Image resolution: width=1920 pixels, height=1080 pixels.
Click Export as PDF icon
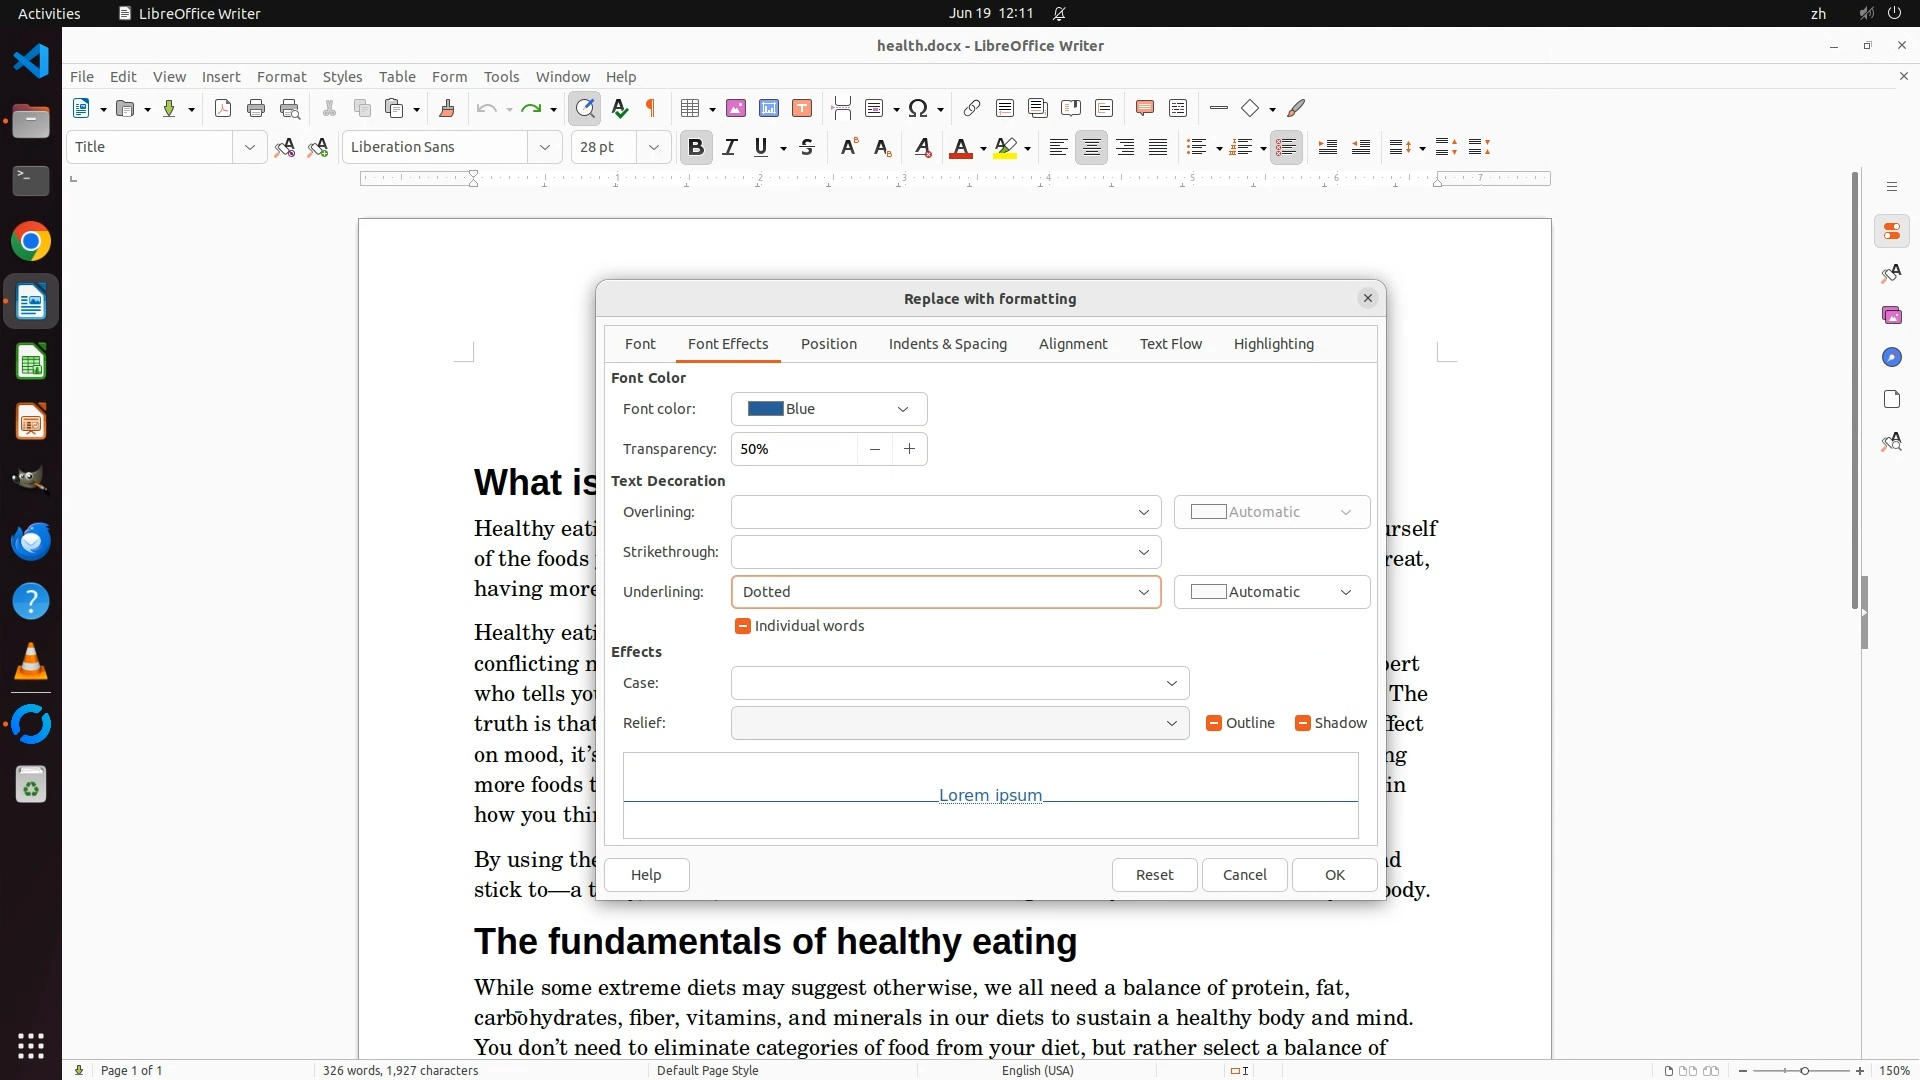tap(223, 109)
